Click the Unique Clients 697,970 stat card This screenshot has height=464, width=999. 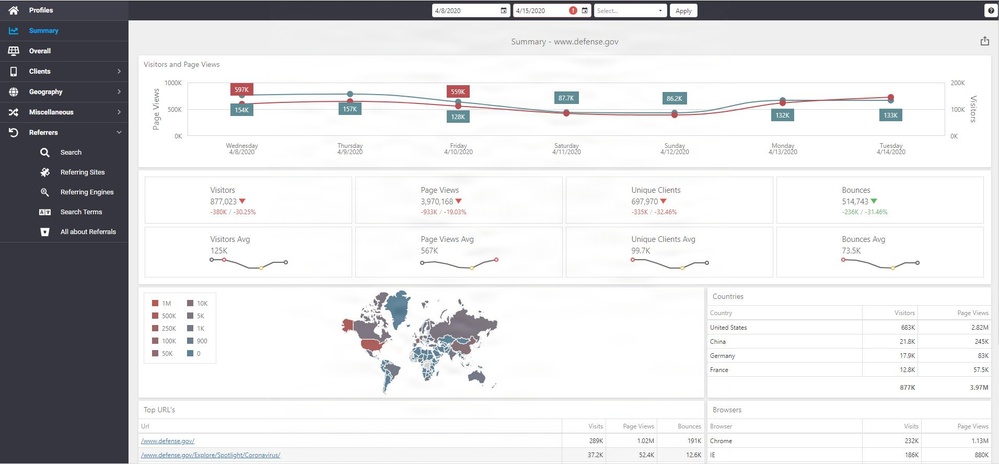click(x=669, y=200)
